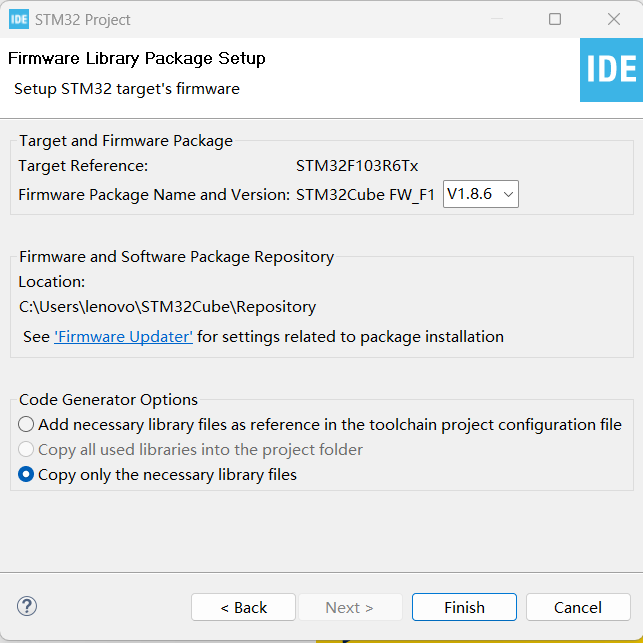Open the 'Firmware Updater' settings link
This screenshot has width=643, height=643.
point(123,337)
